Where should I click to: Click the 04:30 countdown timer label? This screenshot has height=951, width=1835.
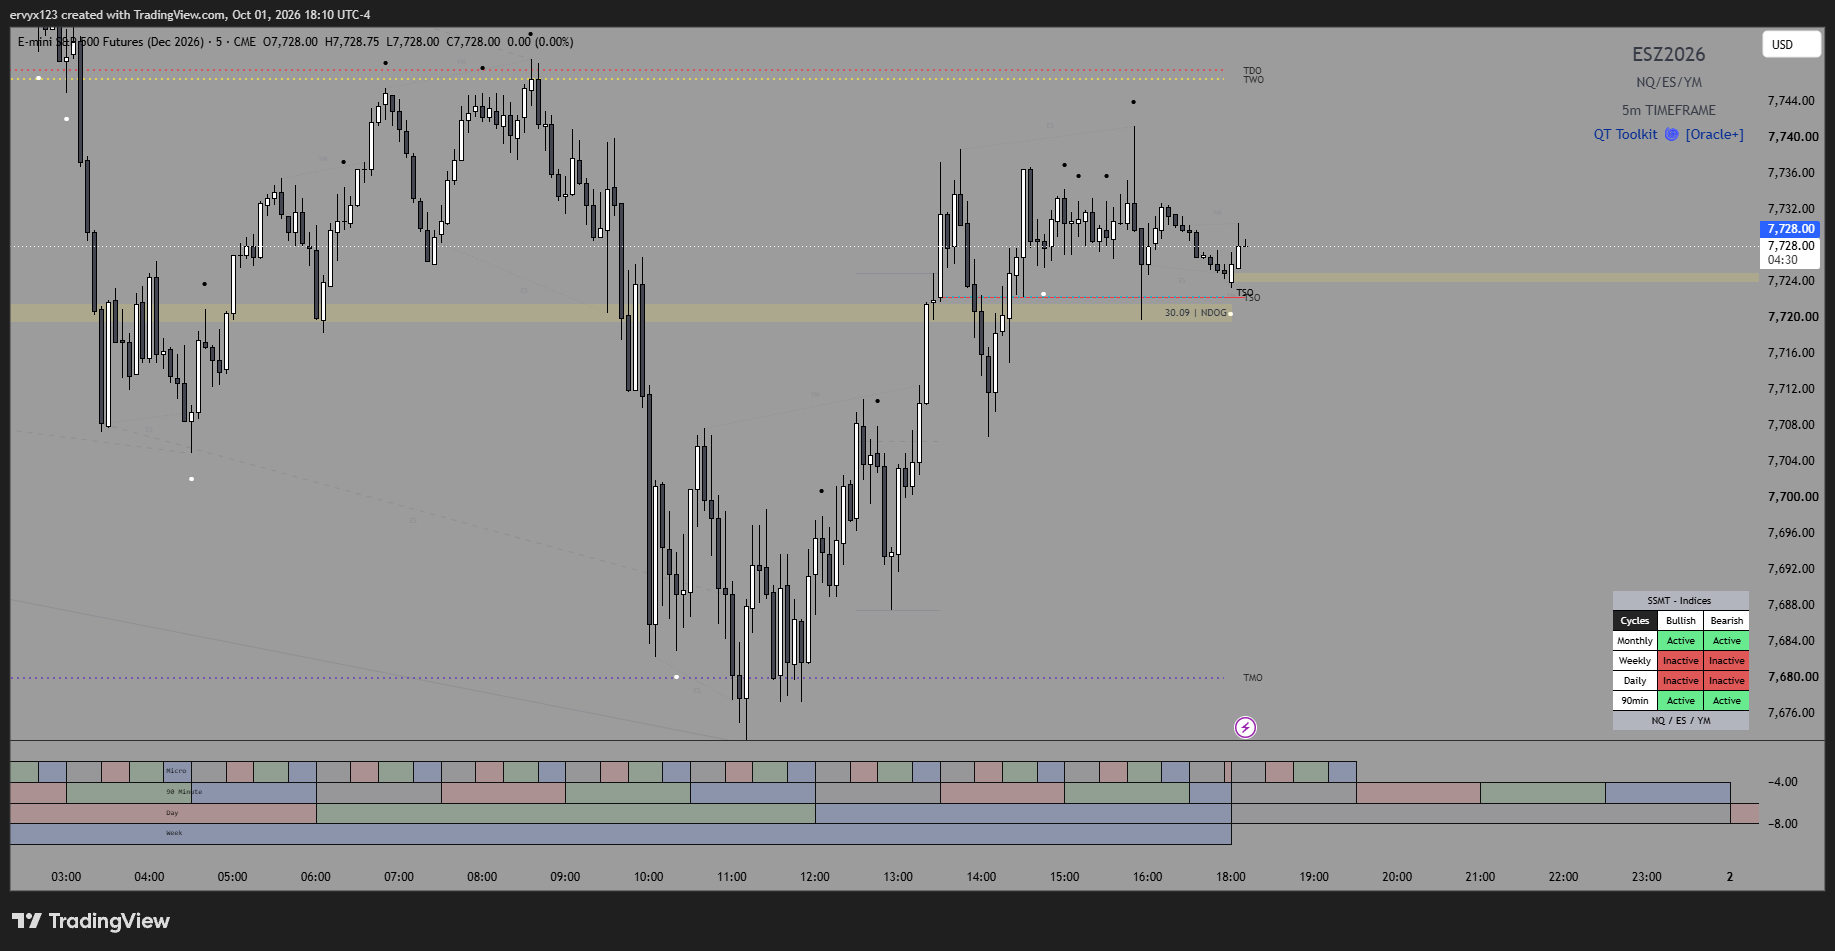click(1783, 260)
